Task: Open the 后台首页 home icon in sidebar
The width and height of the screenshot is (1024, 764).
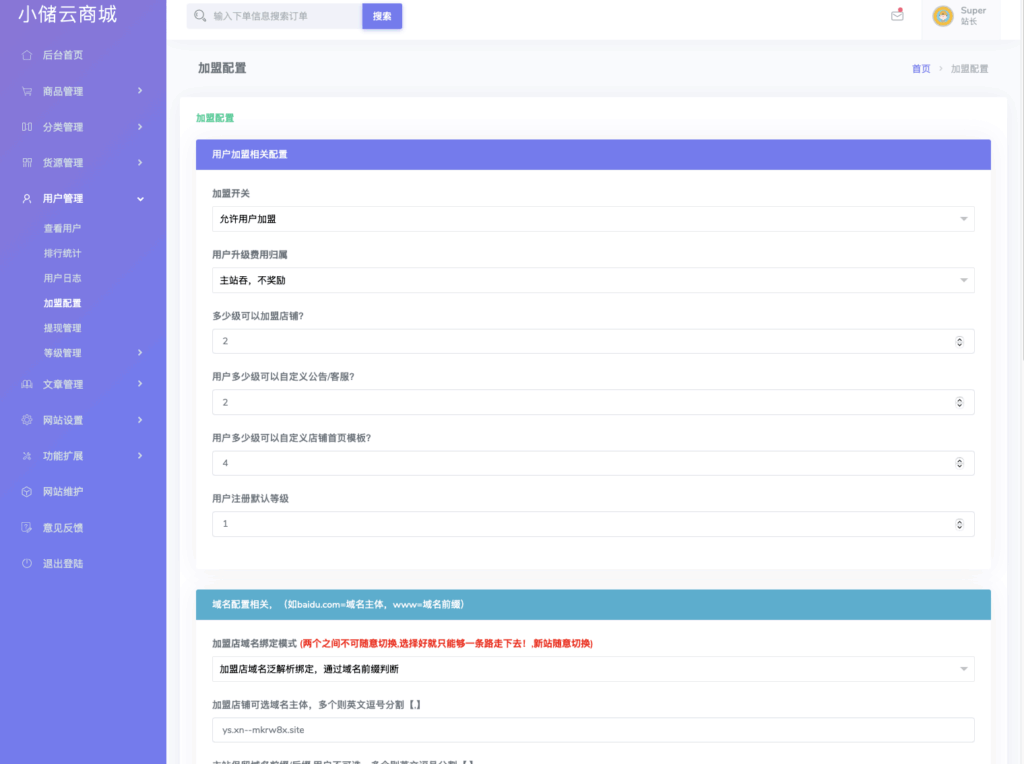Action: [26, 55]
